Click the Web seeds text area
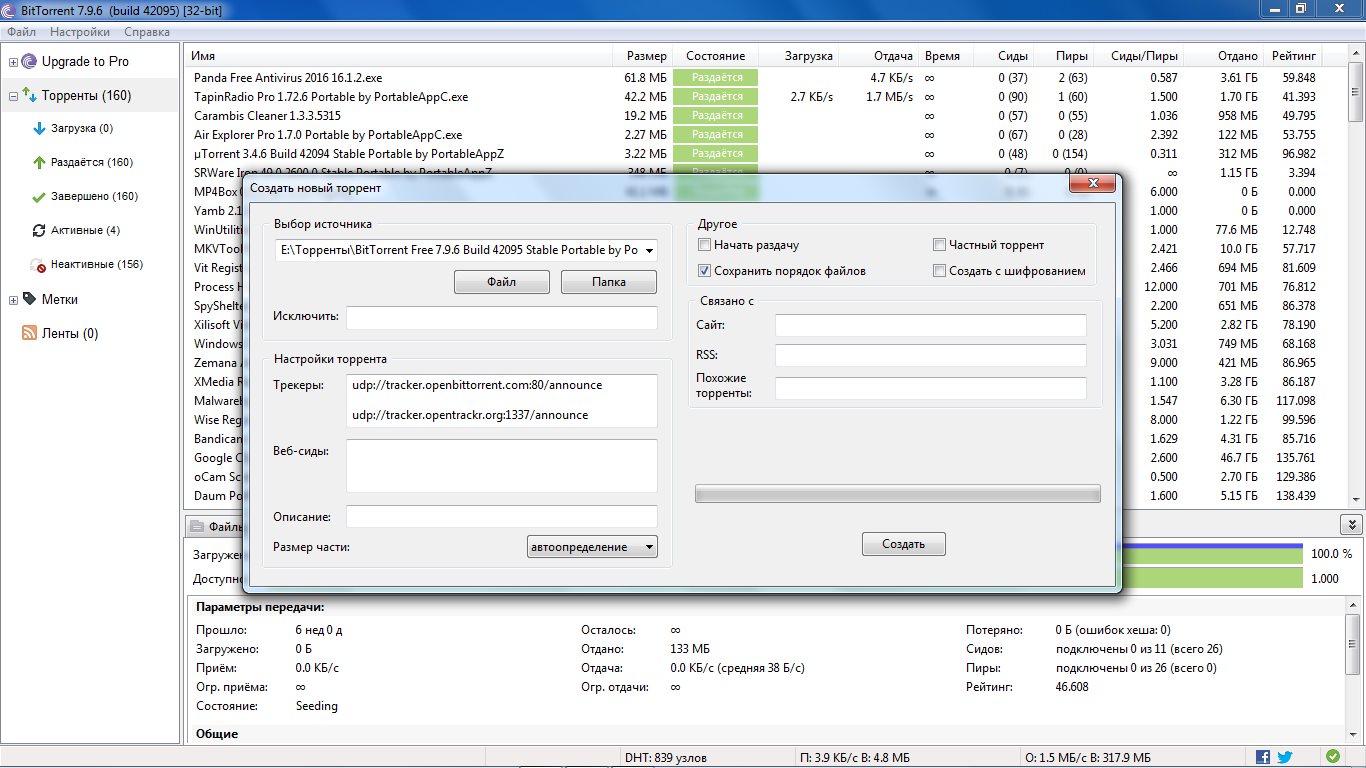 coord(502,466)
